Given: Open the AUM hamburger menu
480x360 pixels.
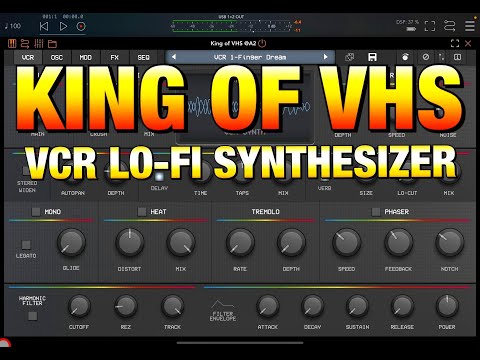Looking at the screenshot, I should 470,26.
